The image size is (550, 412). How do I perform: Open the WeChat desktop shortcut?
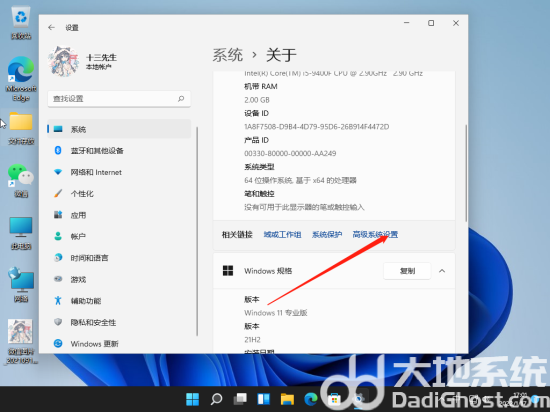click(x=21, y=180)
